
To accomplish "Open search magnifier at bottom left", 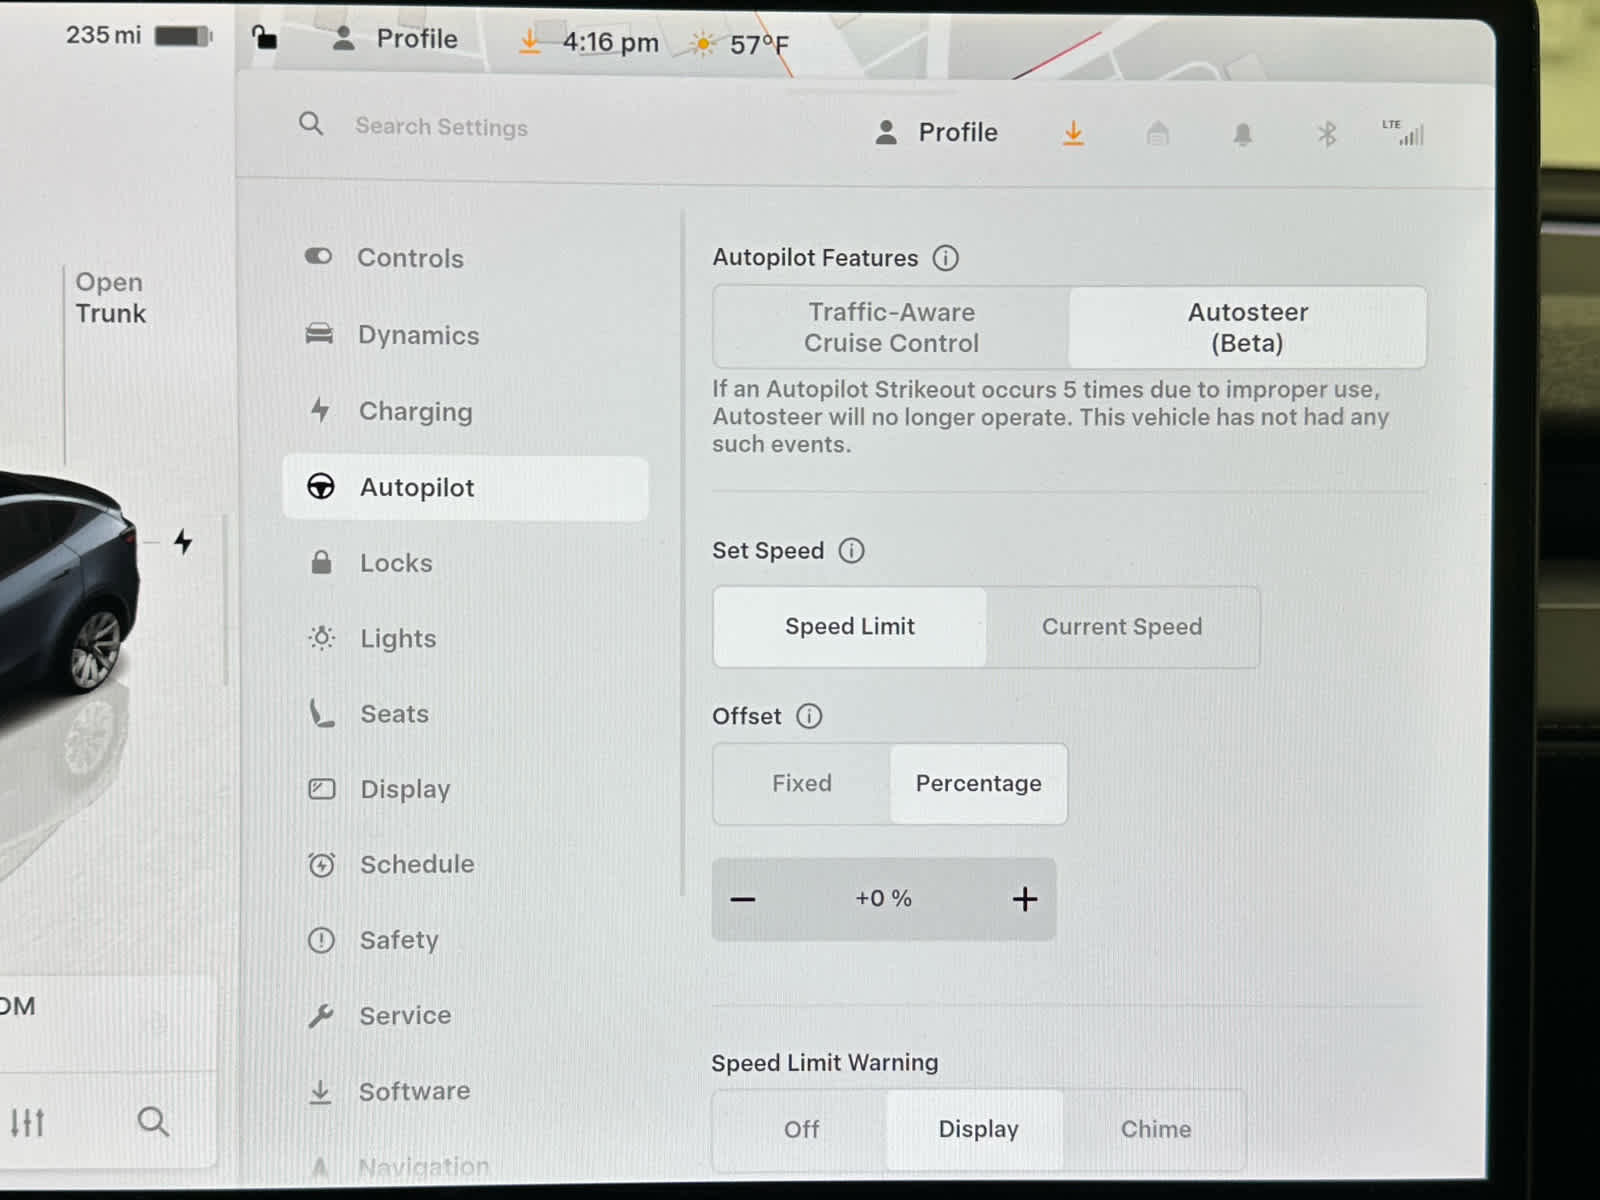I will click(153, 1121).
